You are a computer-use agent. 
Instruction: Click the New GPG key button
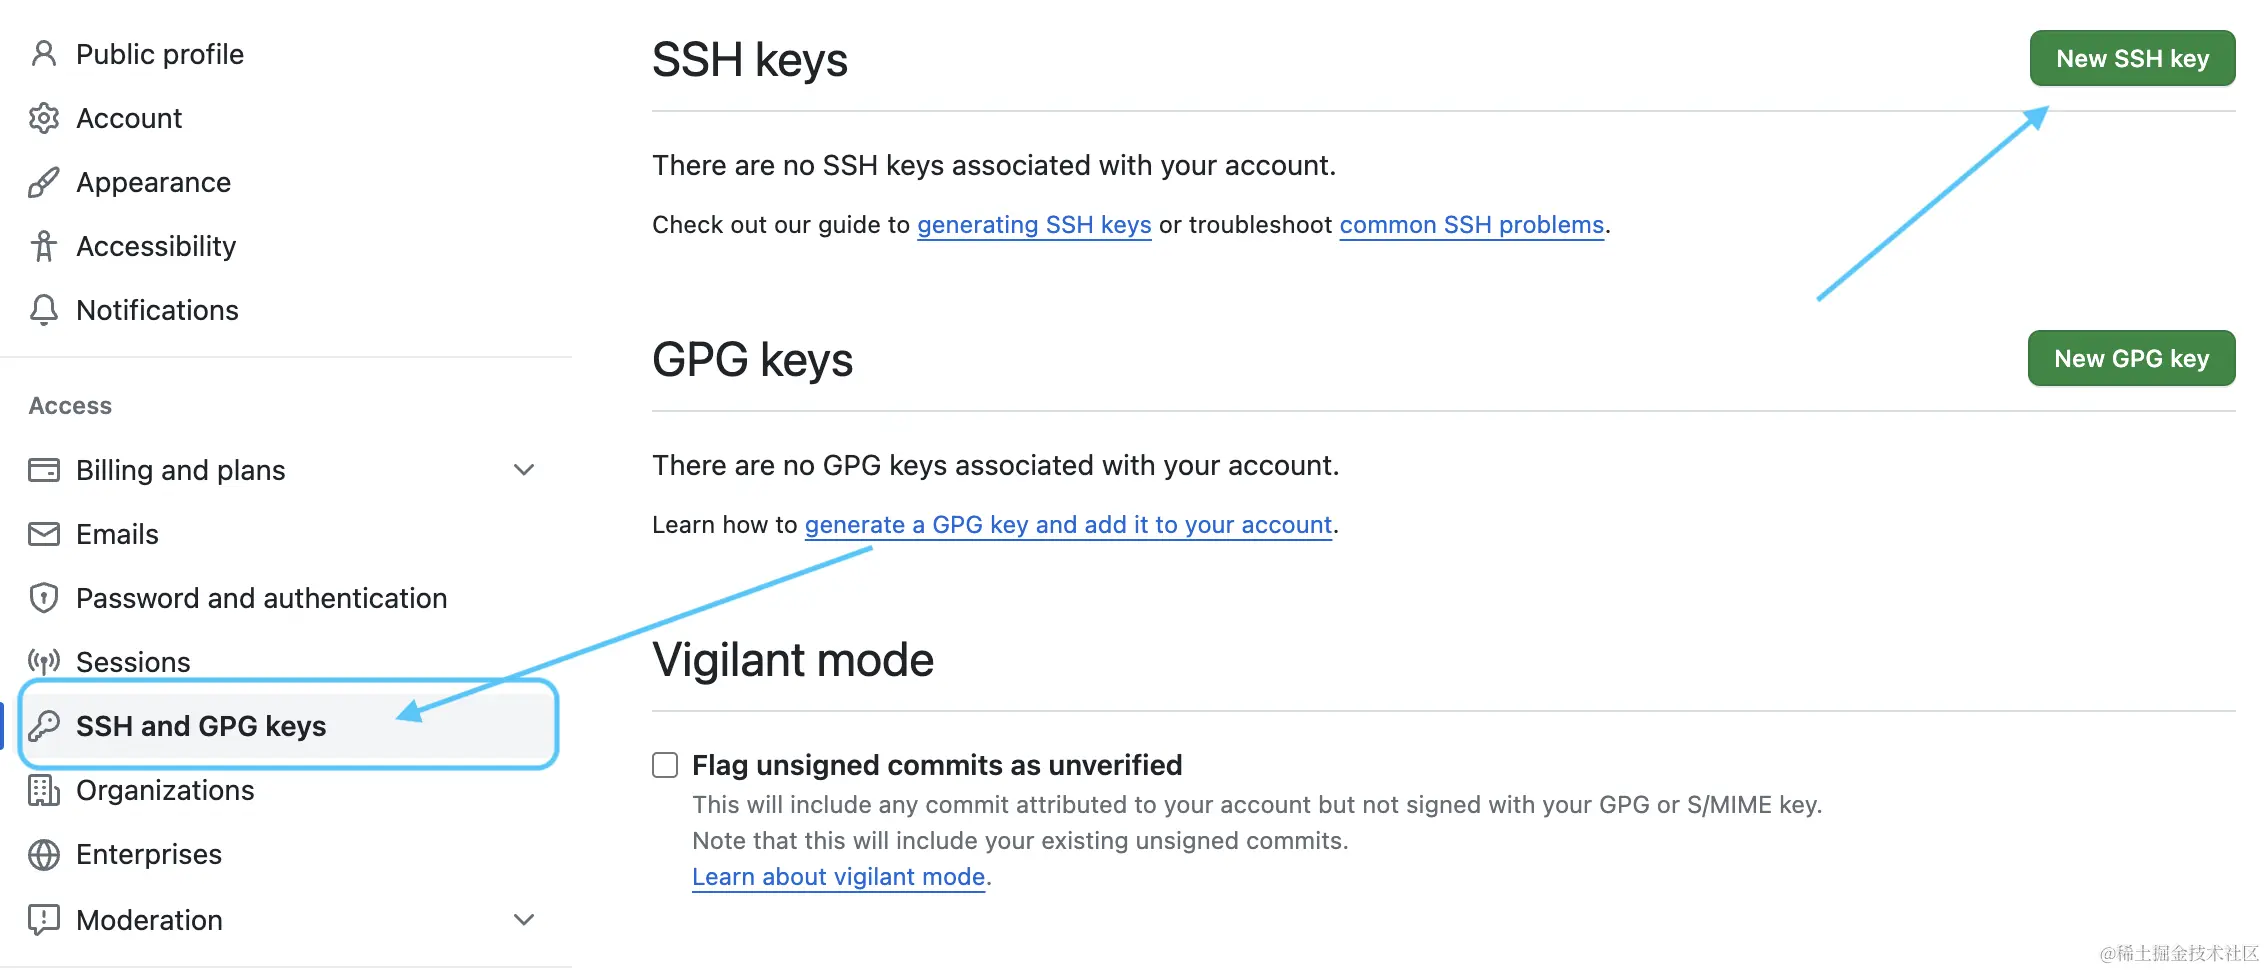2131,359
